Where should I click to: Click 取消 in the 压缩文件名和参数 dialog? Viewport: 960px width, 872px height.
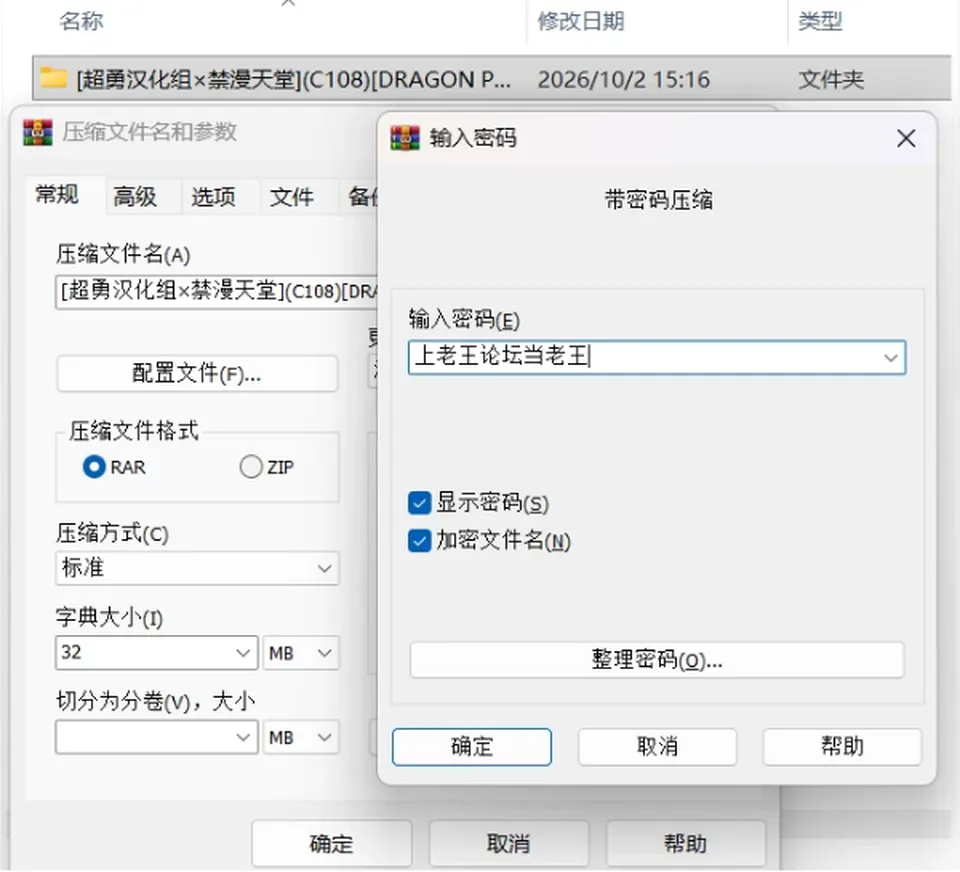point(509,844)
